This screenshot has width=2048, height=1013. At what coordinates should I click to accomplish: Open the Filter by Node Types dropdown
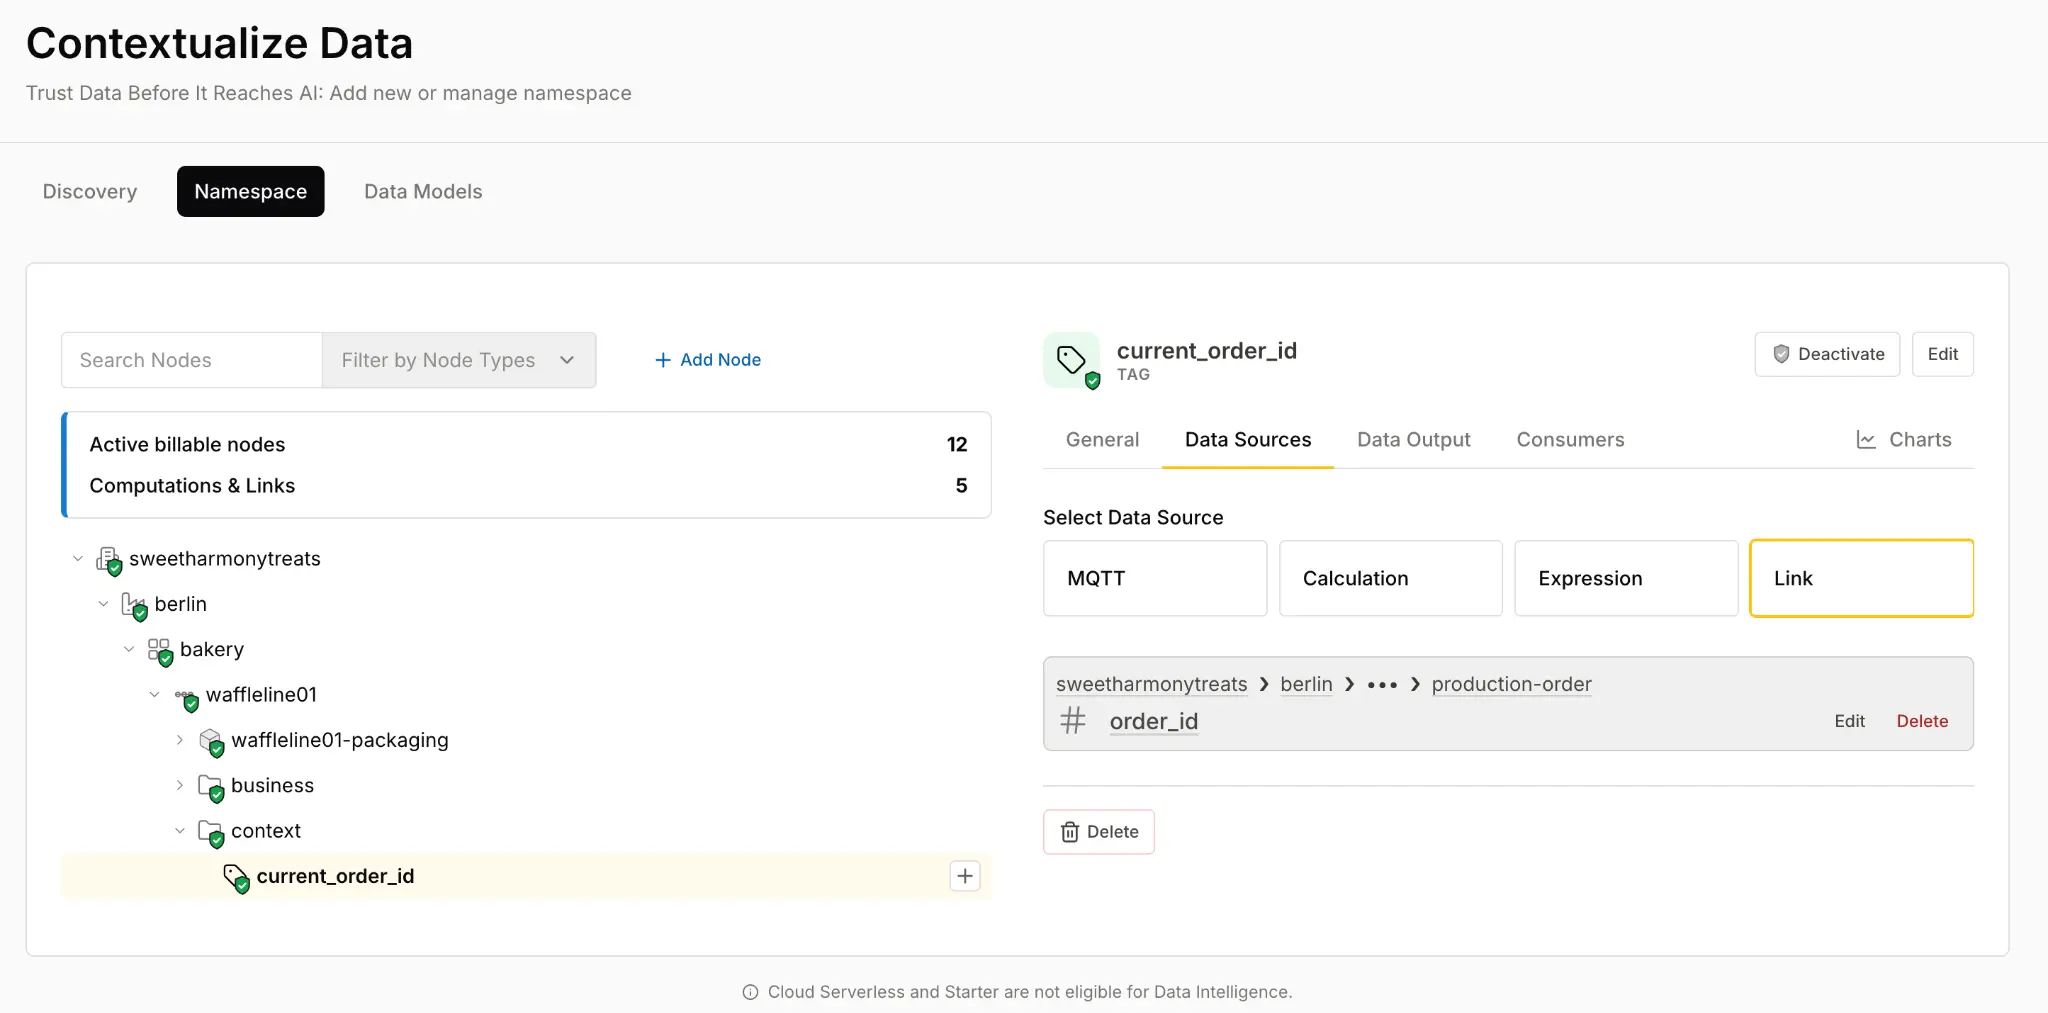(x=459, y=360)
